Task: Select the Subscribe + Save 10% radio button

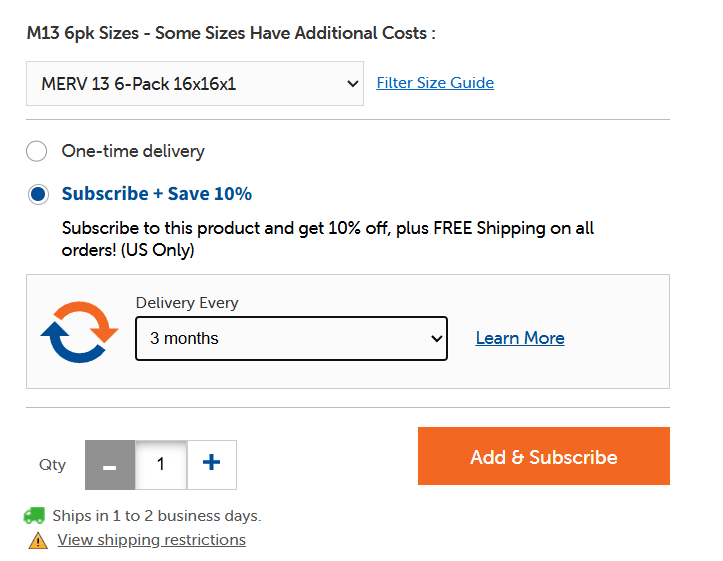Action: coord(38,194)
